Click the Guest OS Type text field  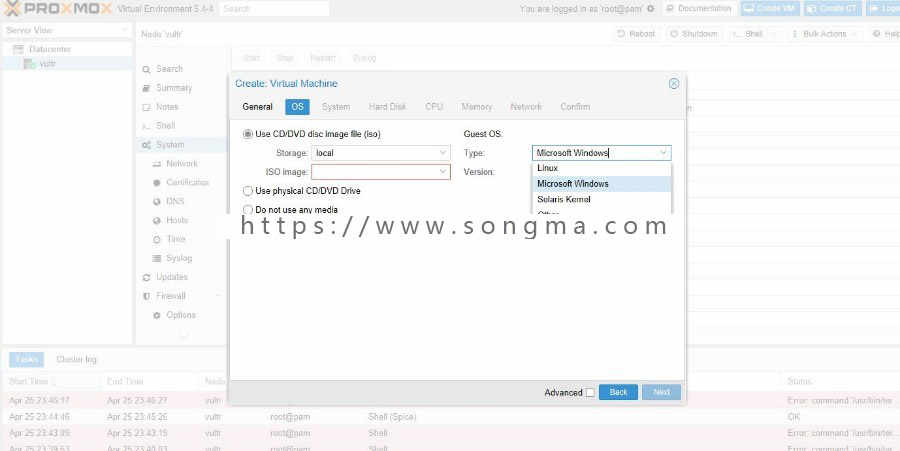point(595,153)
